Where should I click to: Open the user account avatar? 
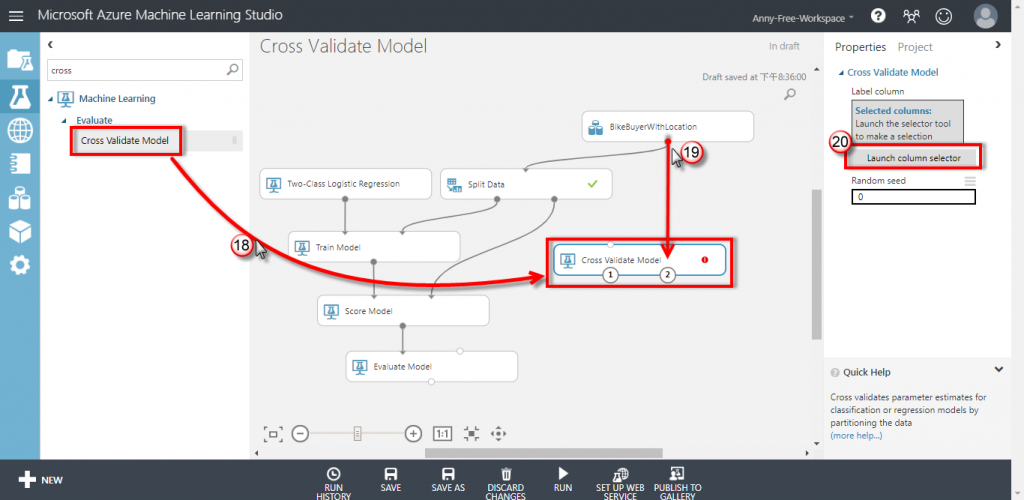[x=985, y=16]
